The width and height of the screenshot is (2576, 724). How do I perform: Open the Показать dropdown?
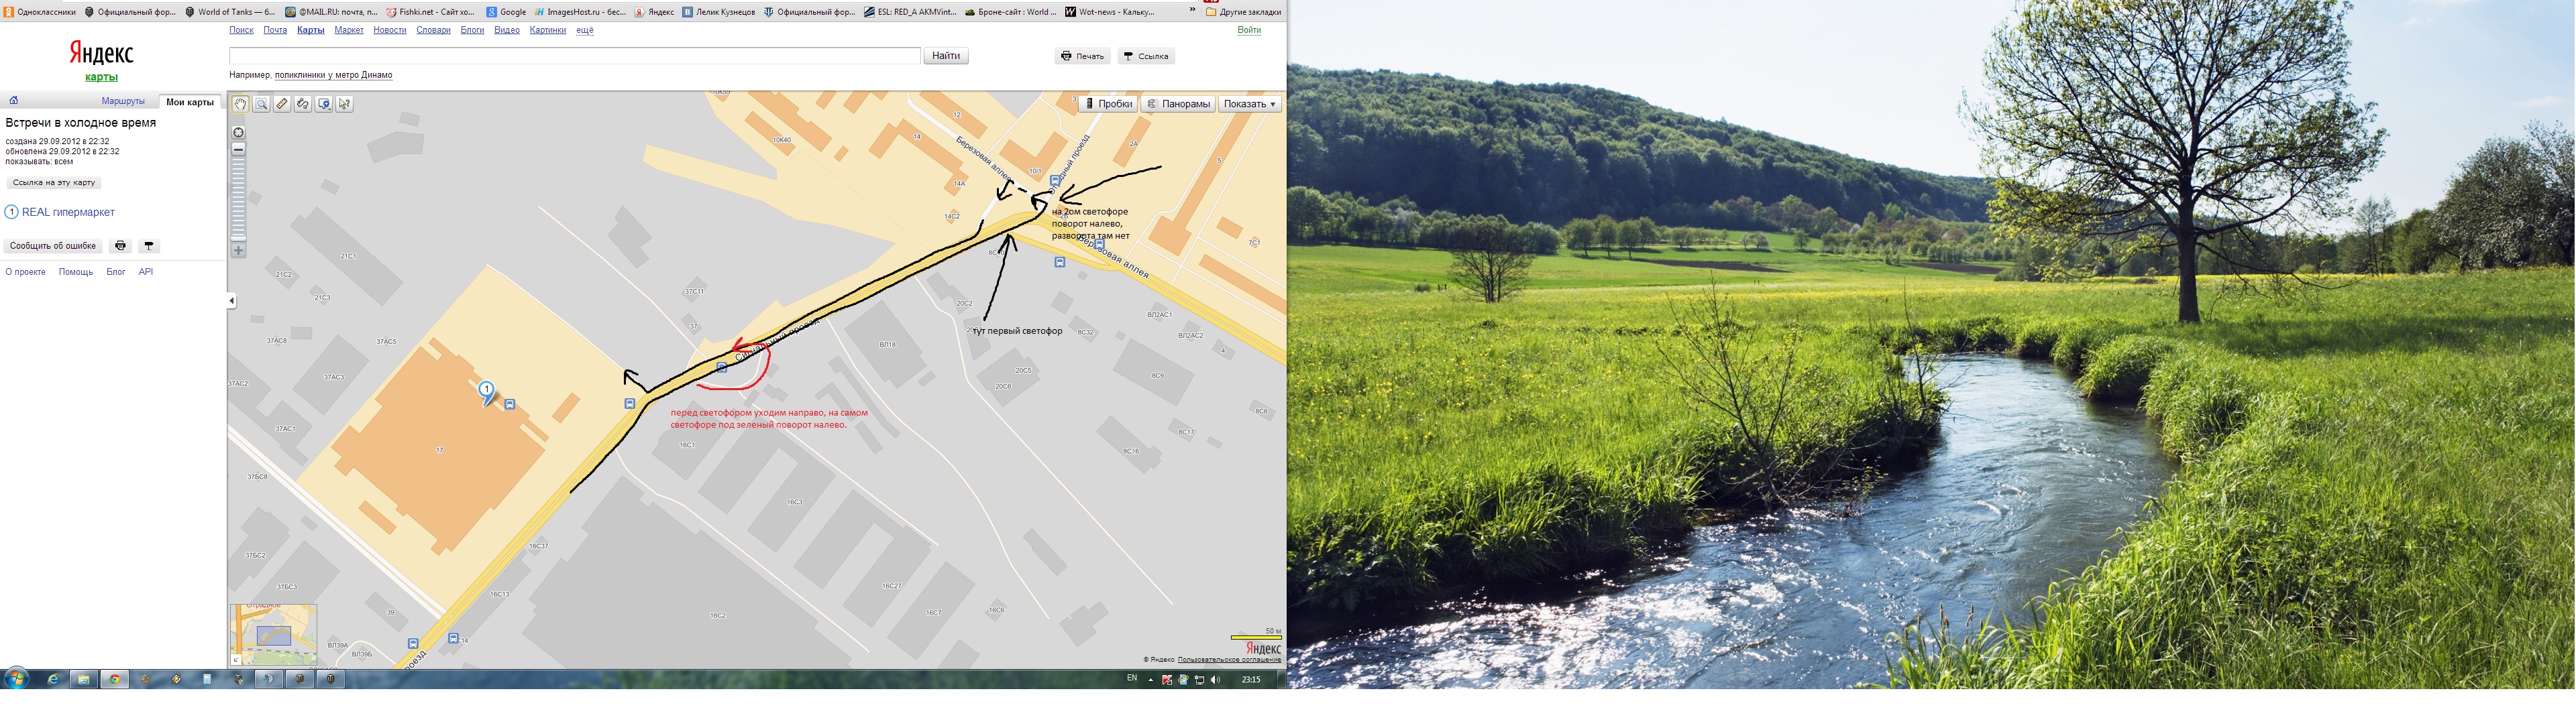click(x=1250, y=104)
